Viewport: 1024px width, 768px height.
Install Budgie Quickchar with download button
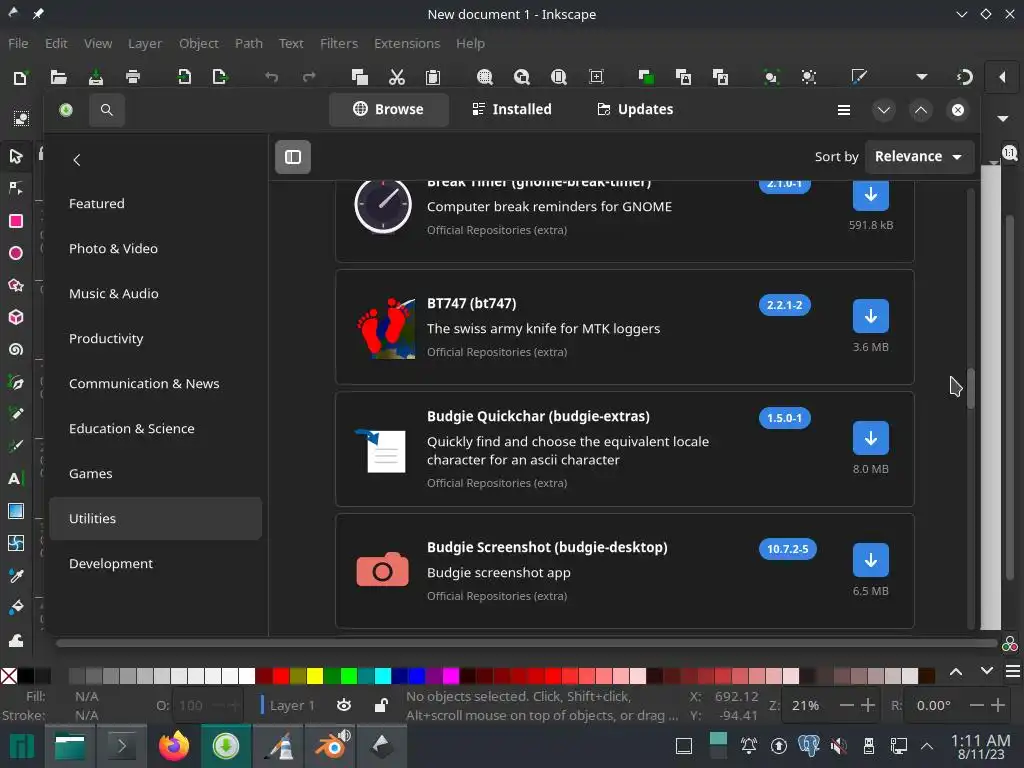click(x=871, y=439)
